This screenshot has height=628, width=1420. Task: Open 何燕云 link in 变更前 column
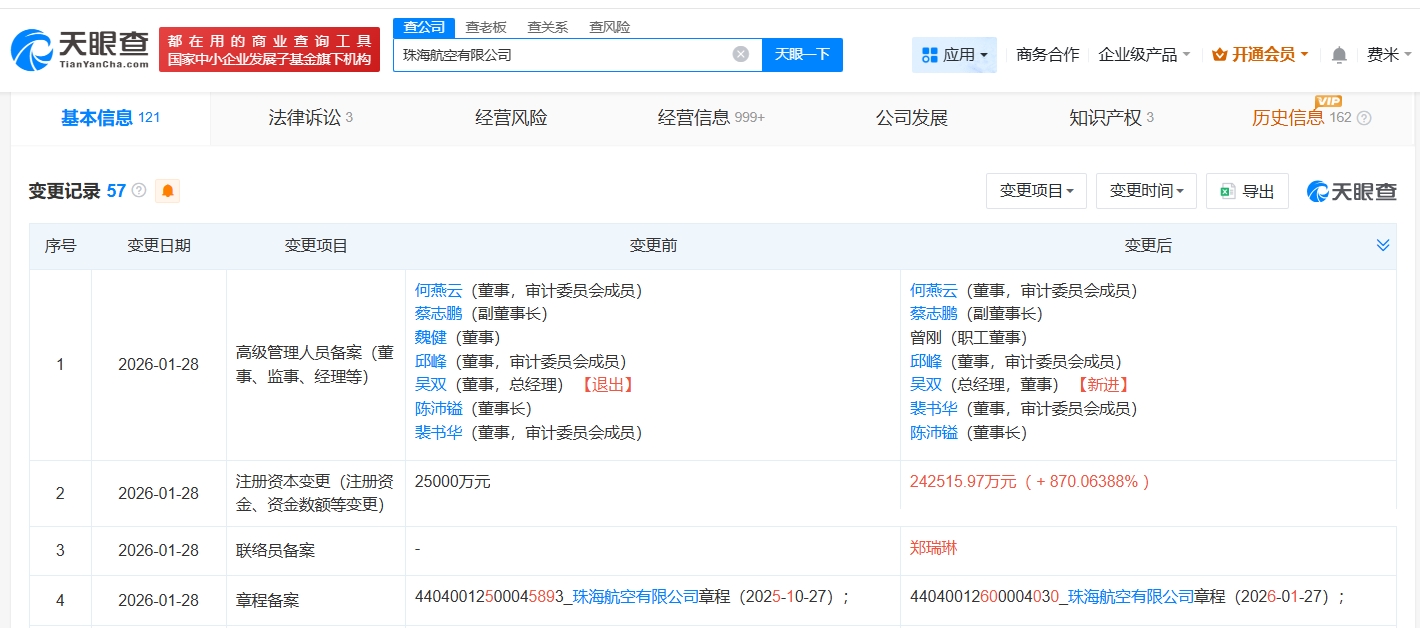[x=438, y=291]
